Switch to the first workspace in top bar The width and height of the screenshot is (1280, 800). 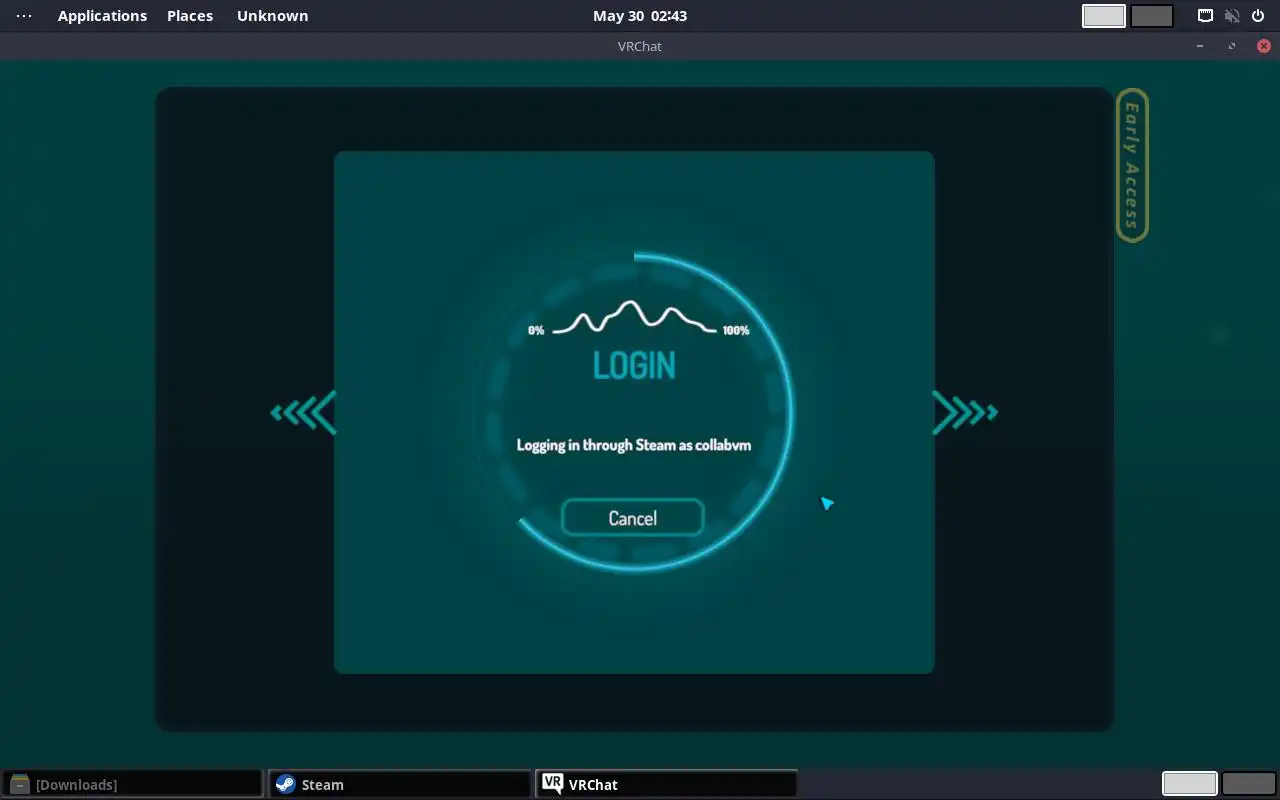point(1104,16)
